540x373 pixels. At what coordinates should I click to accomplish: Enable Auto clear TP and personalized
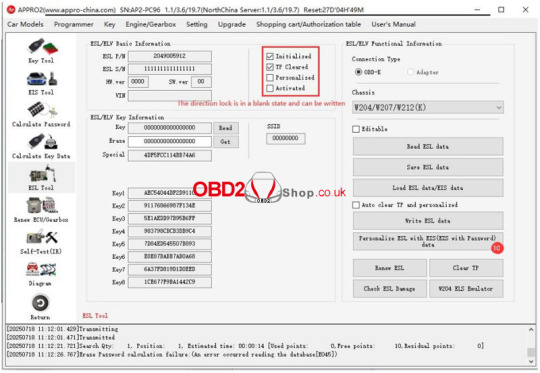[x=356, y=205]
